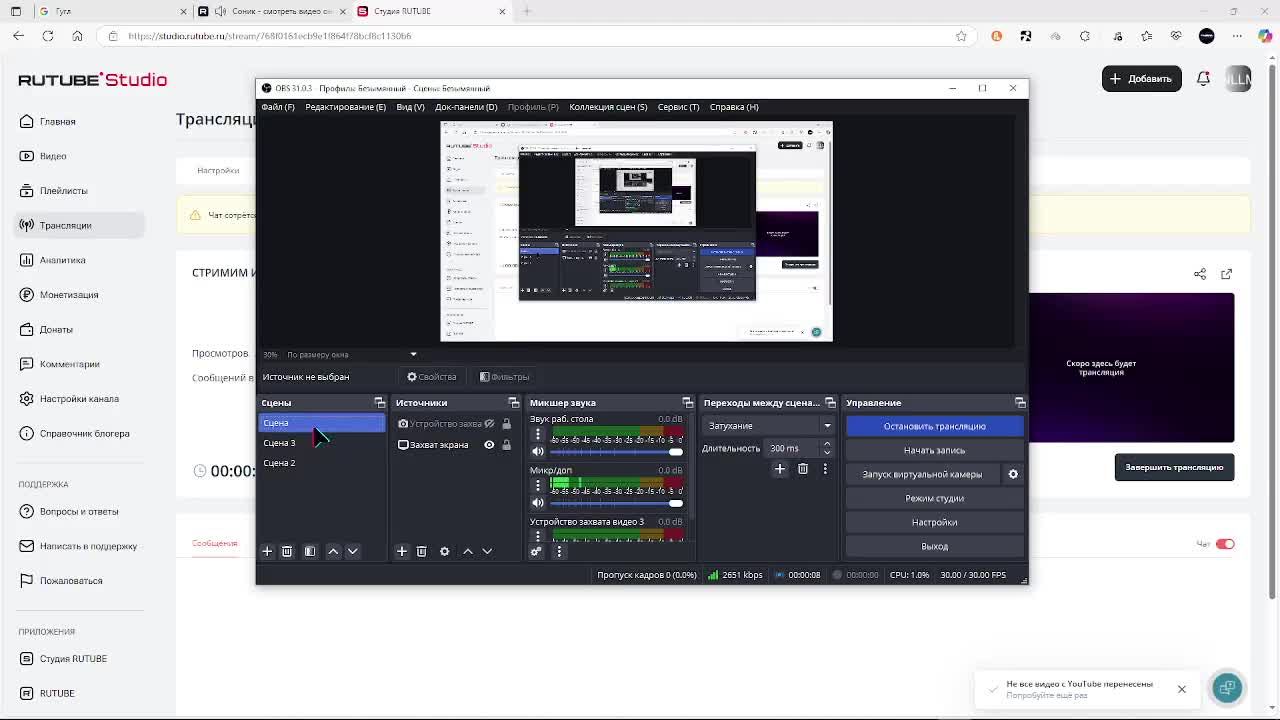
Task: Open transition properties three-dots icon
Action: click(x=825, y=468)
